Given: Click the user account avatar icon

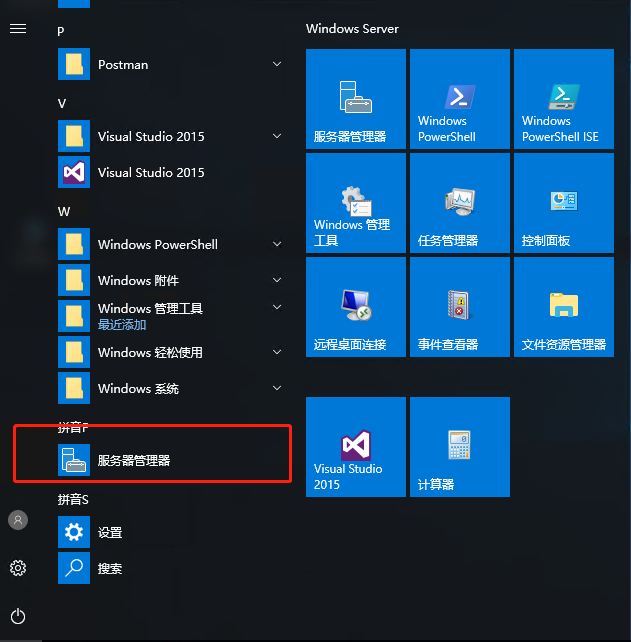Looking at the screenshot, I should [18, 520].
